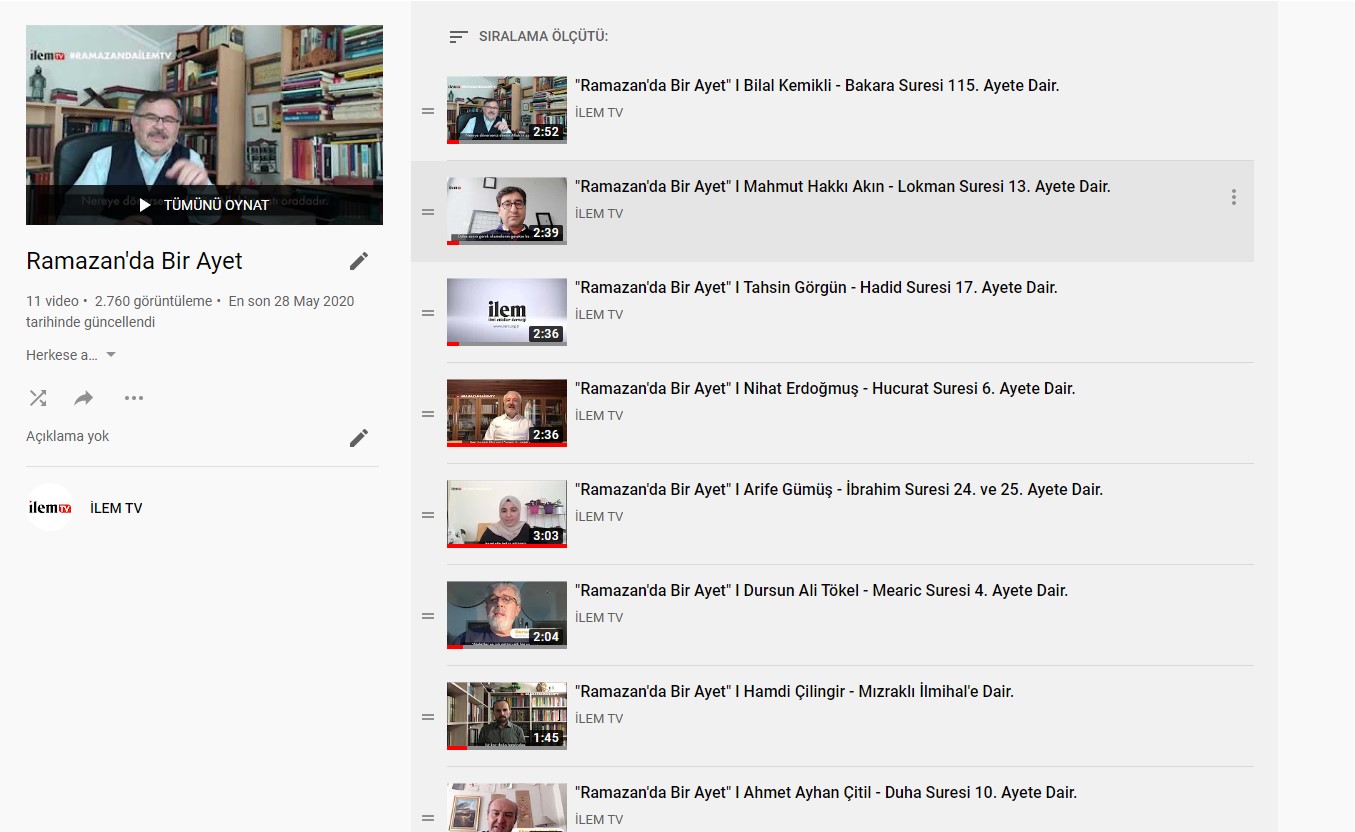The width and height of the screenshot is (1355, 832).
Task: Click the Açıklama yok description text
Action: 68,437
